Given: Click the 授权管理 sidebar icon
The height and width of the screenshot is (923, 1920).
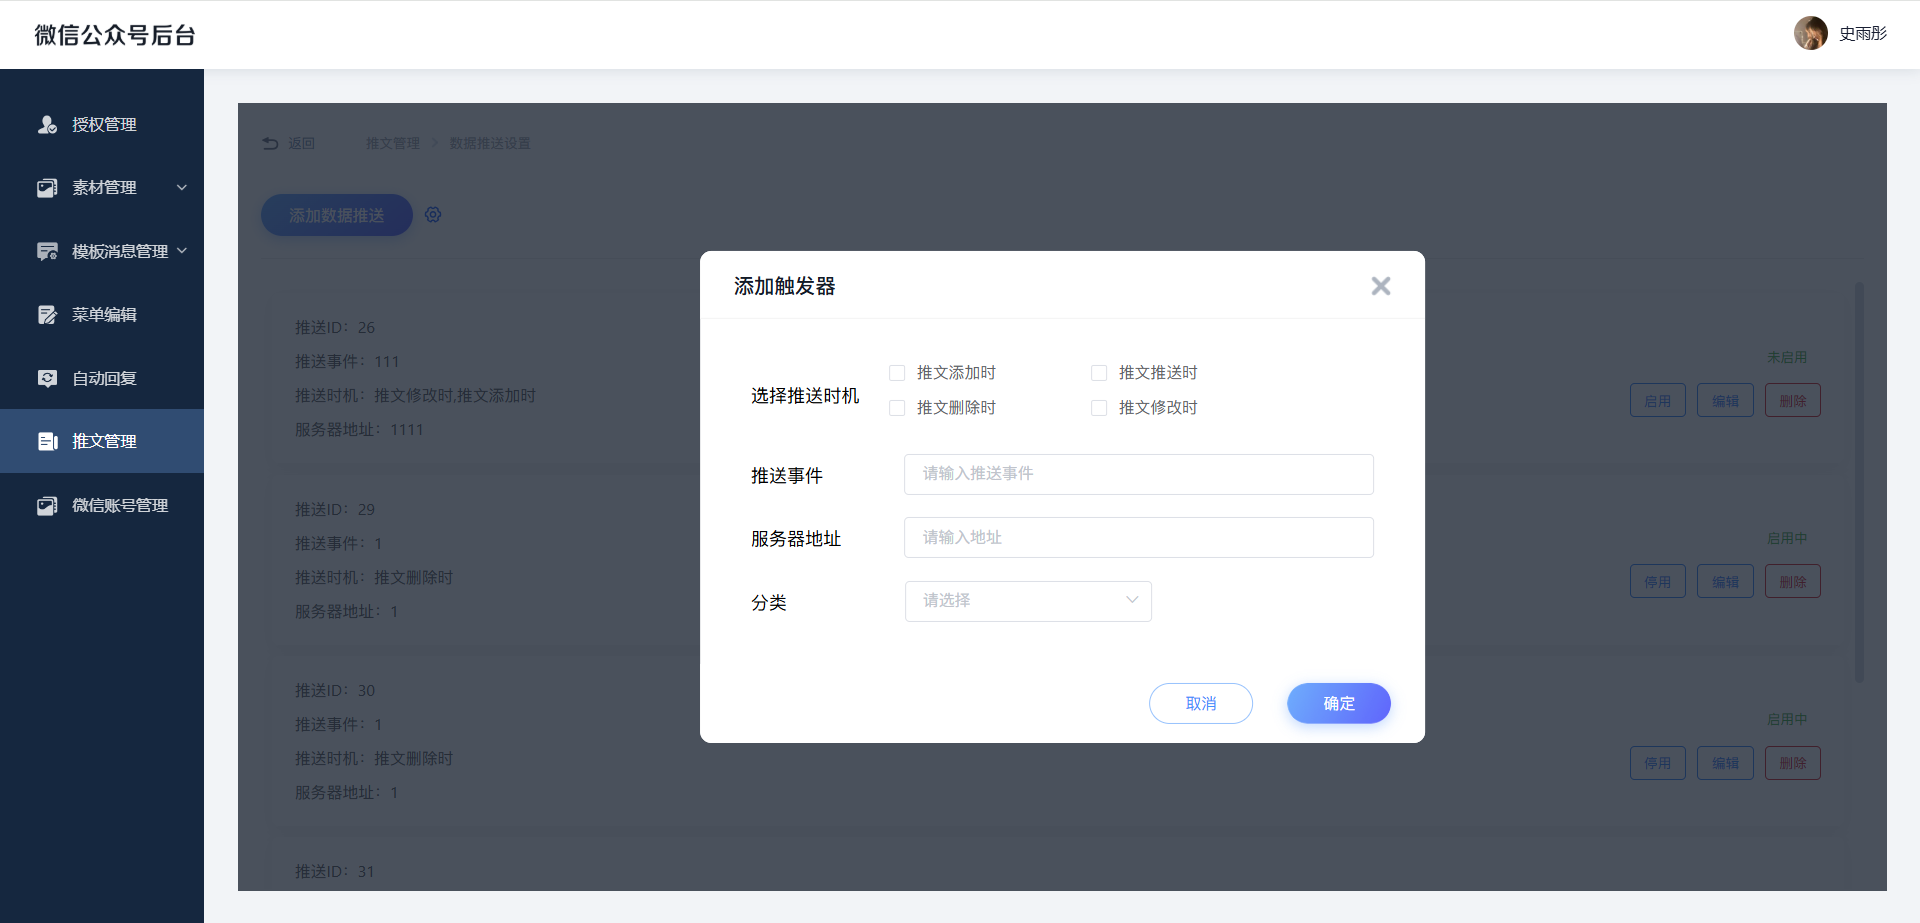Looking at the screenshot, I should coord(47,125).
